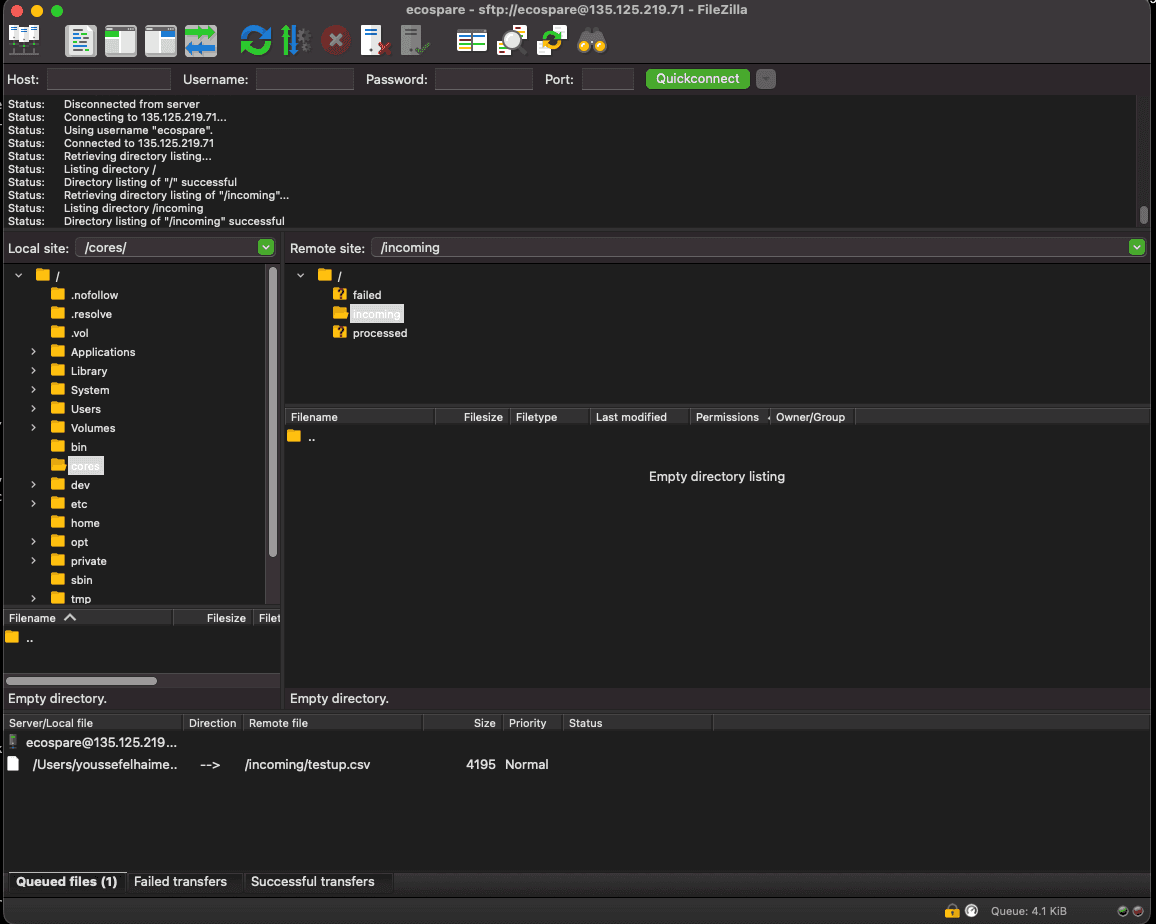This screenshot has width=1156, height=924.
Task: Open the Local site path dropdown
Action: tap(265, 247)
